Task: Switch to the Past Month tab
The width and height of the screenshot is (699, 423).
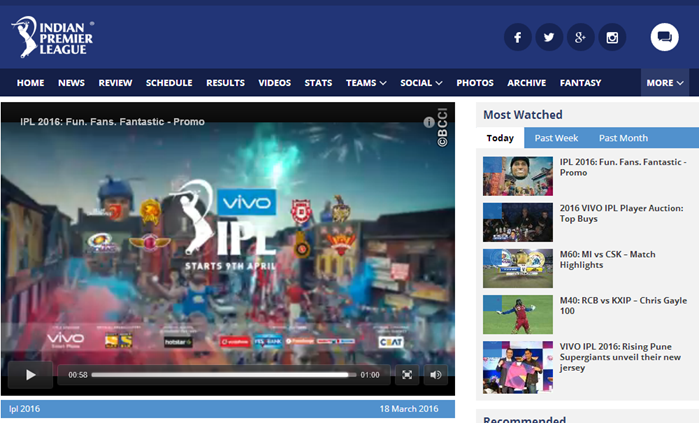Action: 623,138
